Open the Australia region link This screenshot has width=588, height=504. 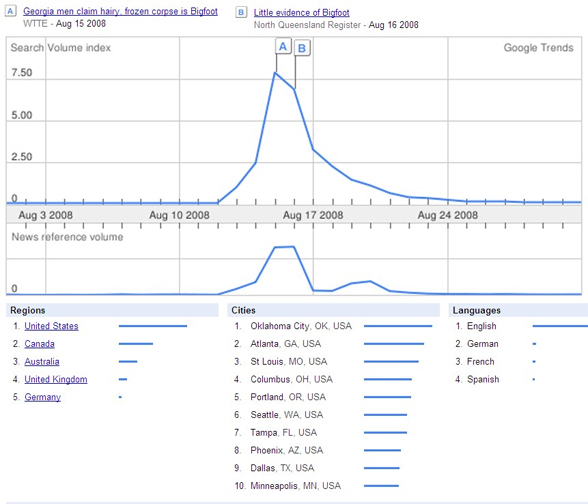(x=42, y=362)
